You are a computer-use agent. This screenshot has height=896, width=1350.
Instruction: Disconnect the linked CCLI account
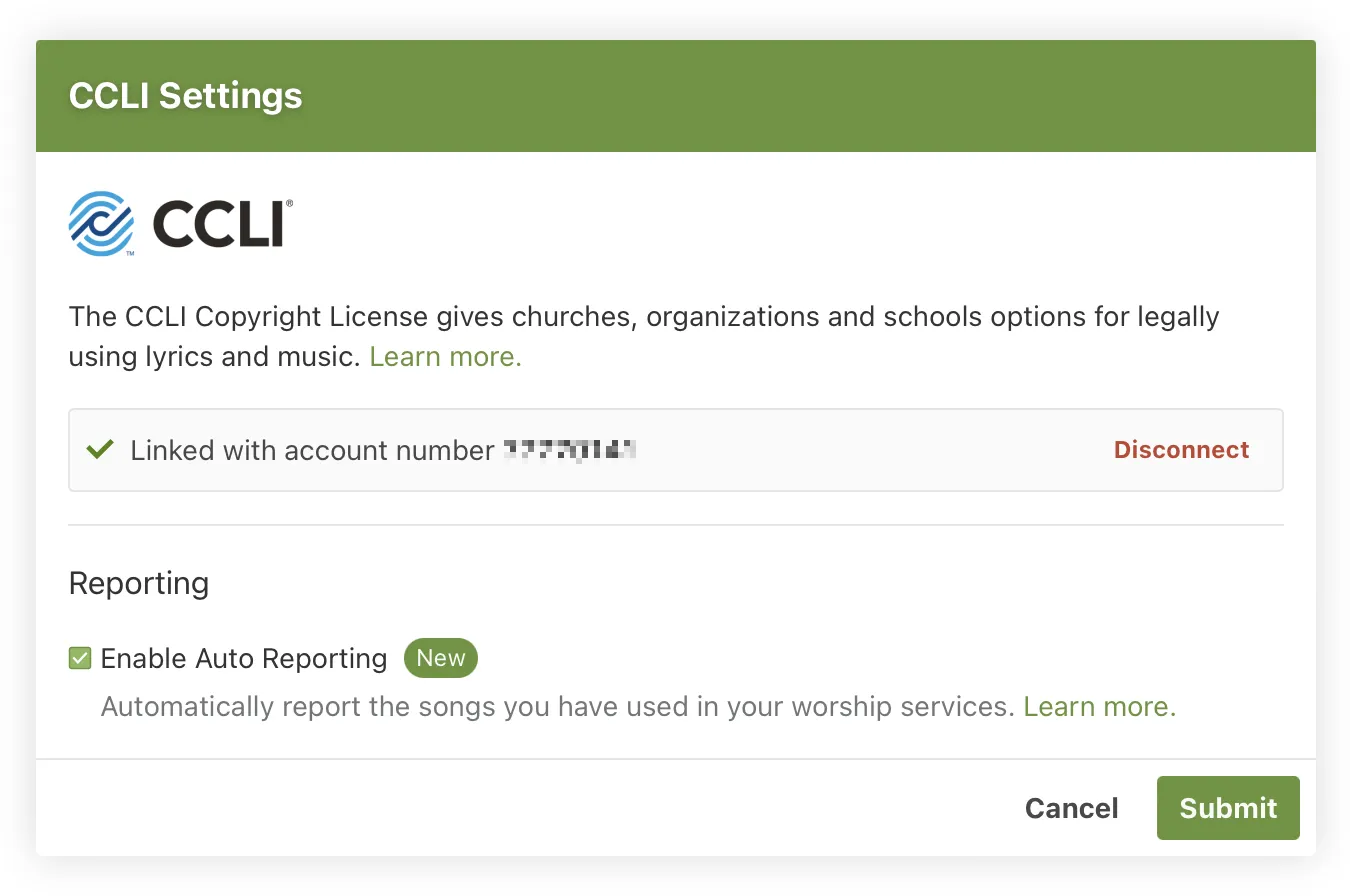tap(1181, 449)
